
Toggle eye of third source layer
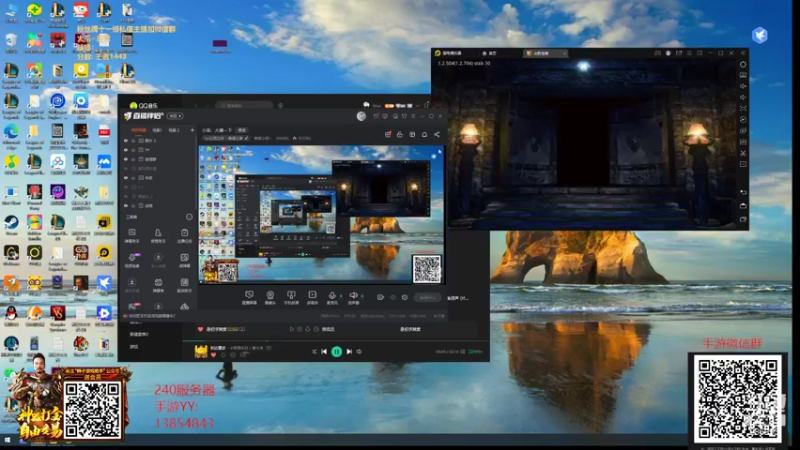pyautogui.click(x=126, y=159)
